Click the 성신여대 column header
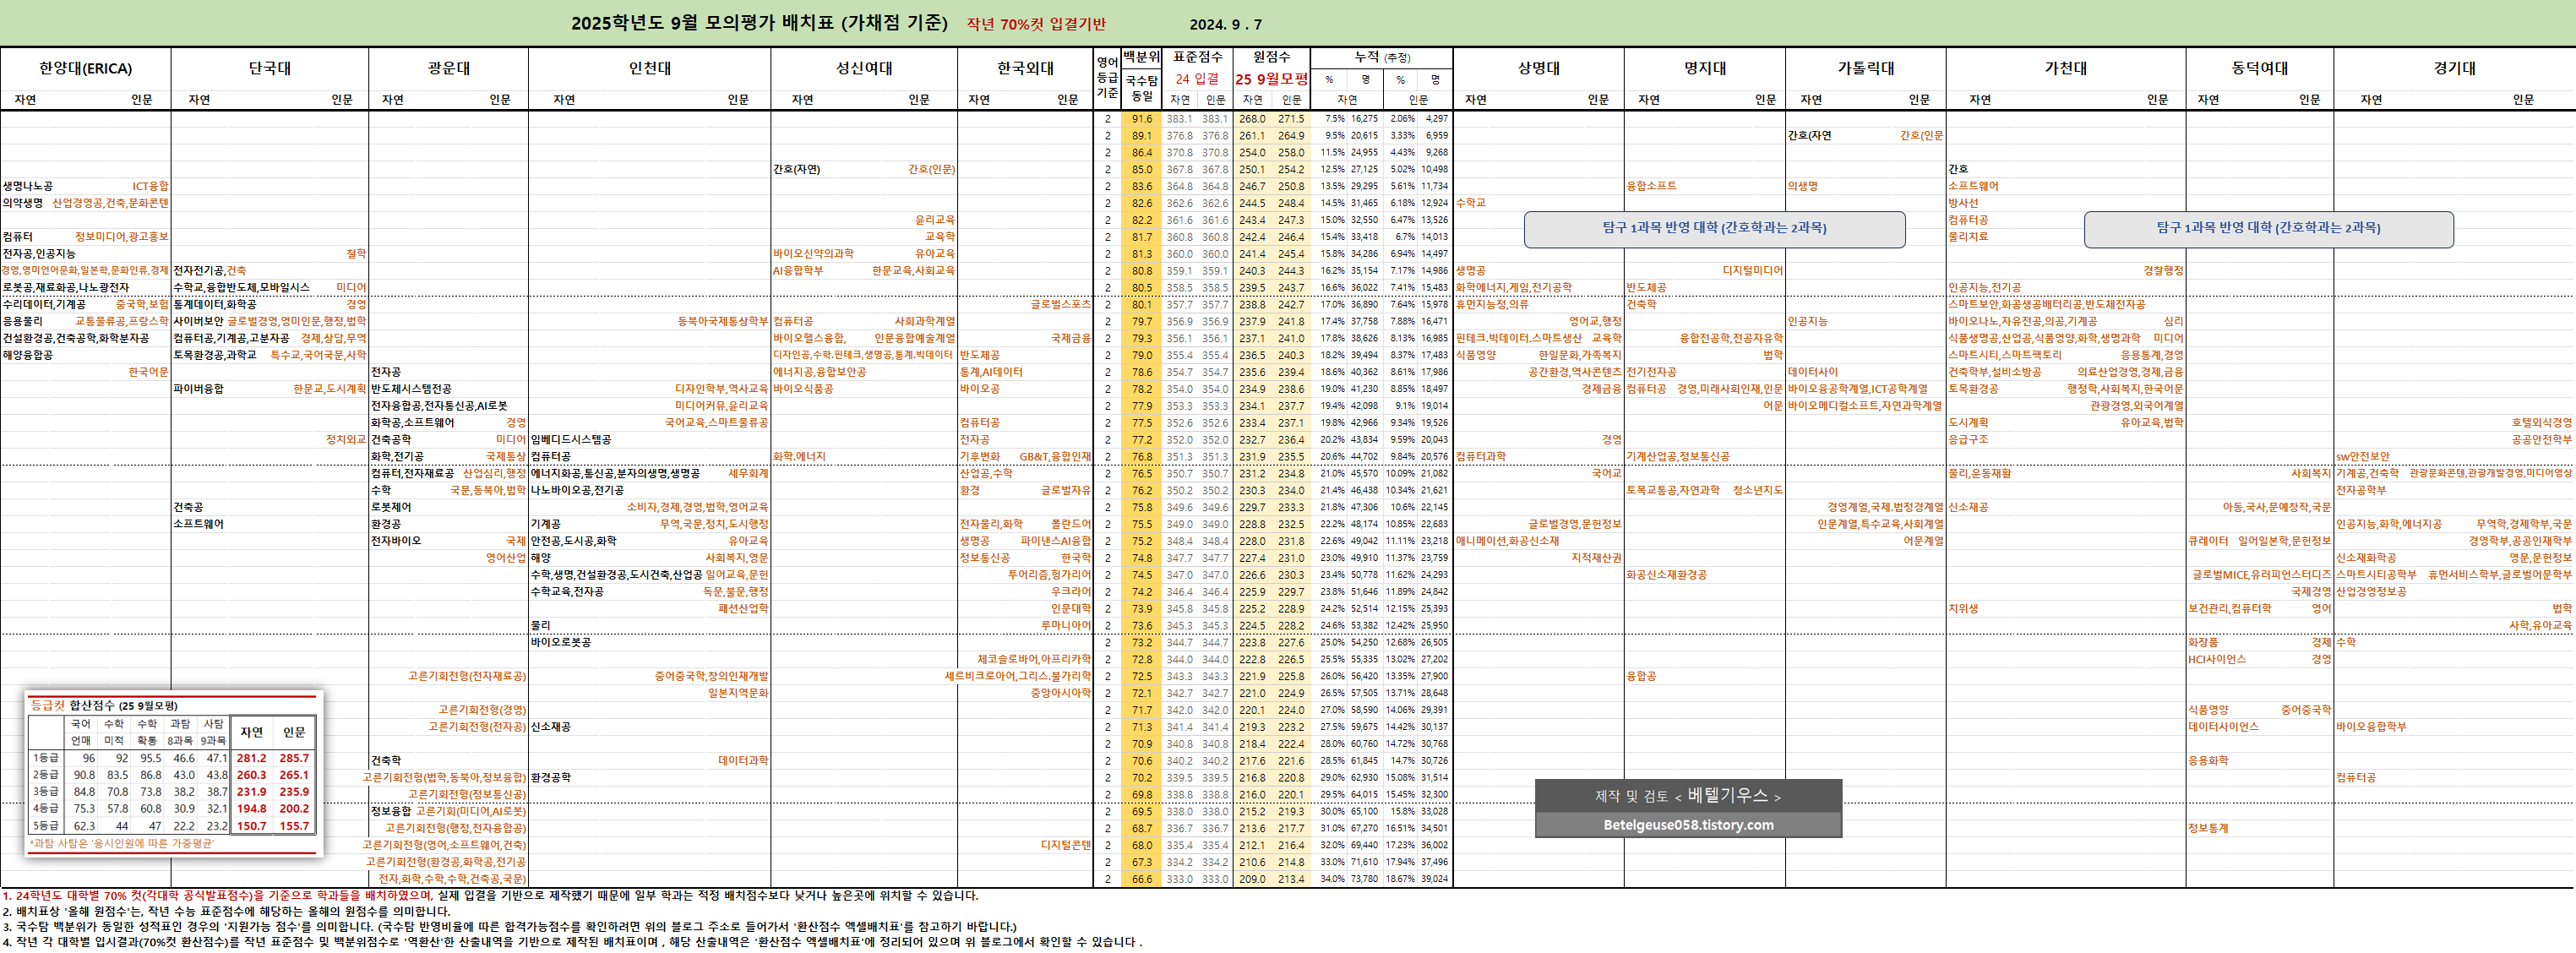Image resolution: width=2576 pixels, height=953 pixels. pos(864,68)
